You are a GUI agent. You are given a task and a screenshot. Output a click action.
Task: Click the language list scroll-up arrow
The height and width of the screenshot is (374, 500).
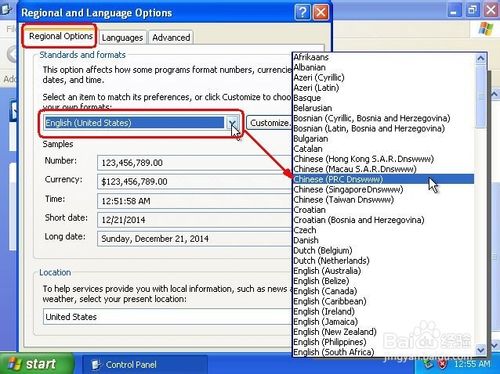tap(480, 59)
